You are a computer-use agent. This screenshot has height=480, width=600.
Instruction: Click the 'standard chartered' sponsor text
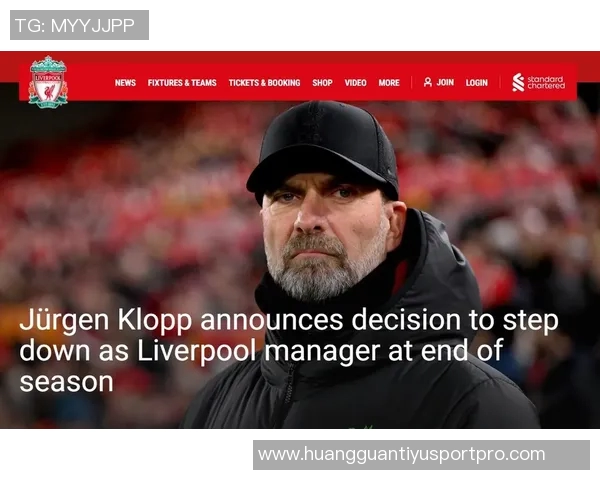546,82
